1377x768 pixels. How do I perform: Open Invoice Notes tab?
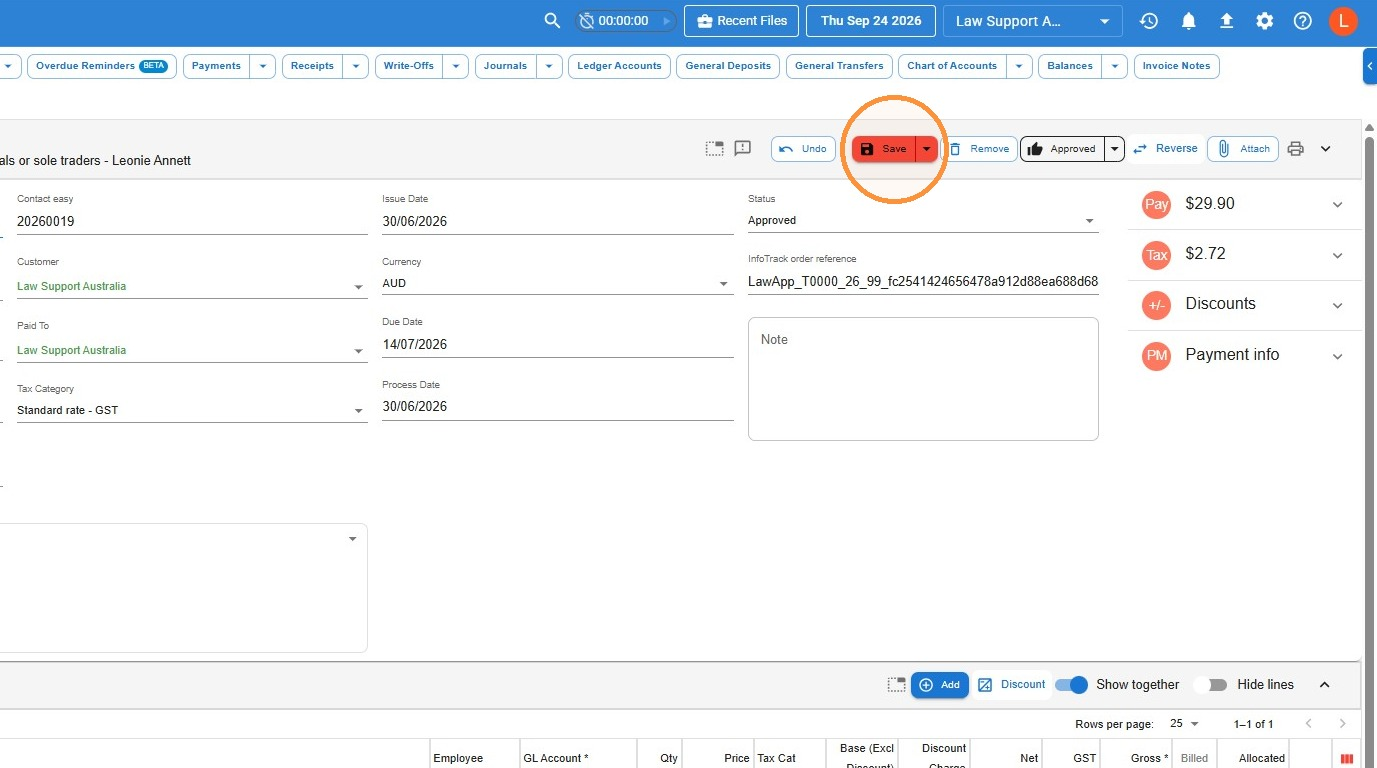point(1176,66)
